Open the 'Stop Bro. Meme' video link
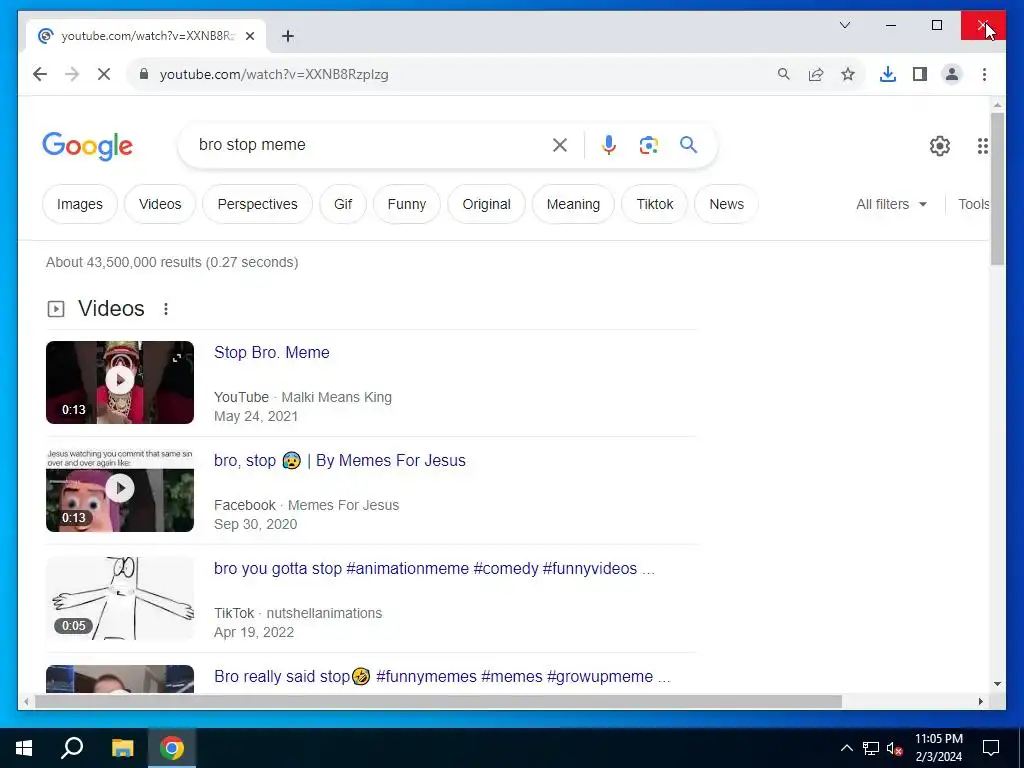1024x768 pixels. (x=272, y=353)
